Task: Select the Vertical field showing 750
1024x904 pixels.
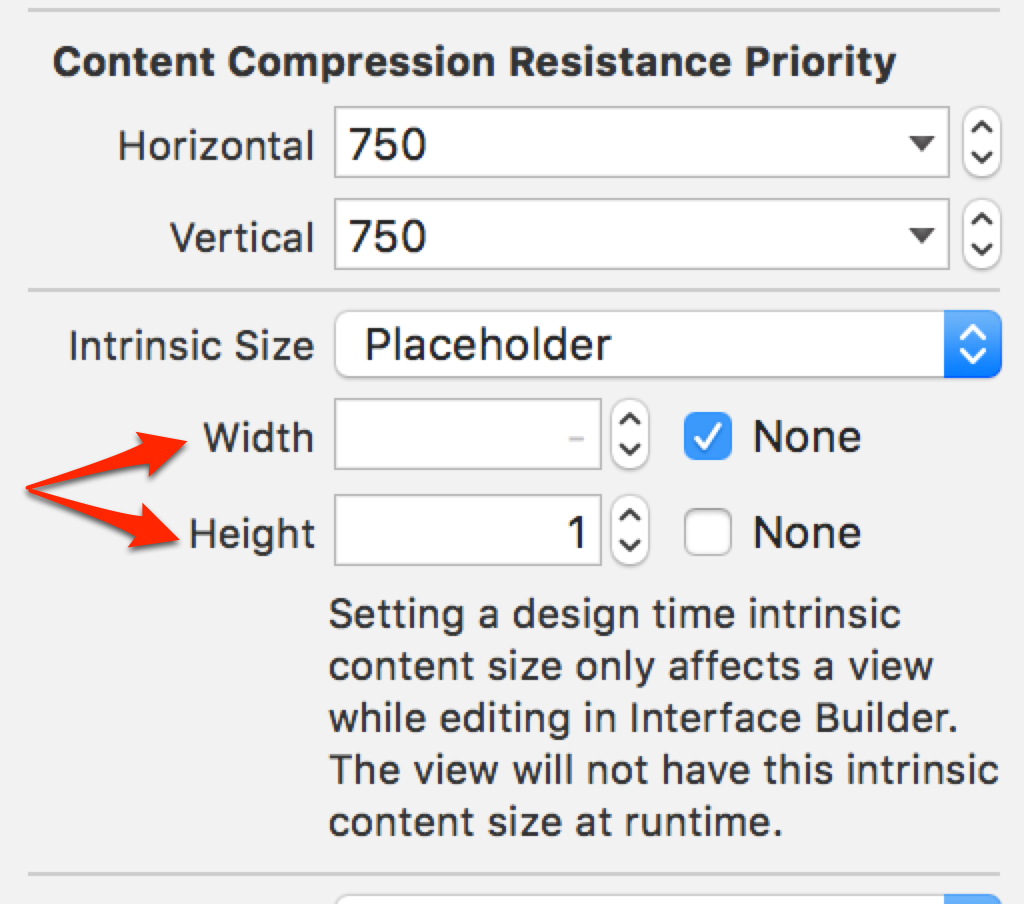Action: click(x=600, y=234)
